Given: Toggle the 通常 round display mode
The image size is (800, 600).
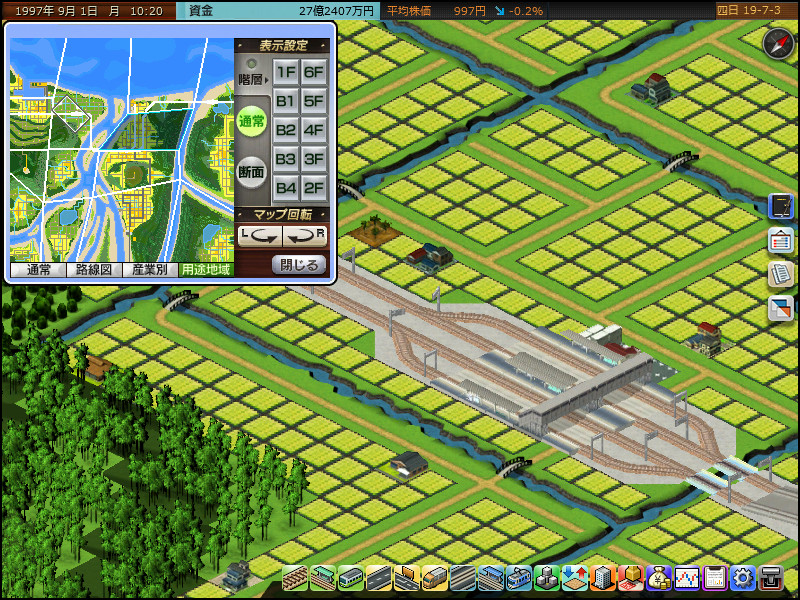Looking at the screenshot, I should click(x=252, y=121).
